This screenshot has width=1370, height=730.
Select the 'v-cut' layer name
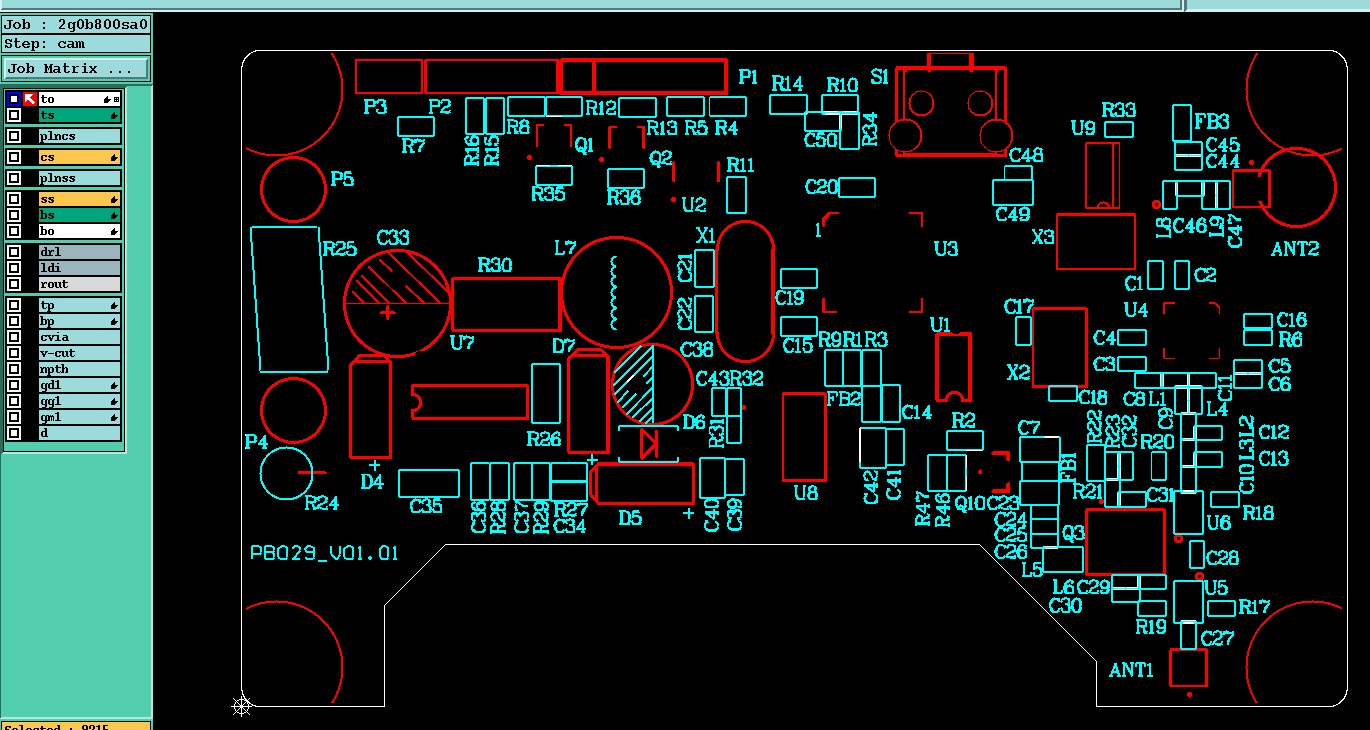click(x=79, y=353)
